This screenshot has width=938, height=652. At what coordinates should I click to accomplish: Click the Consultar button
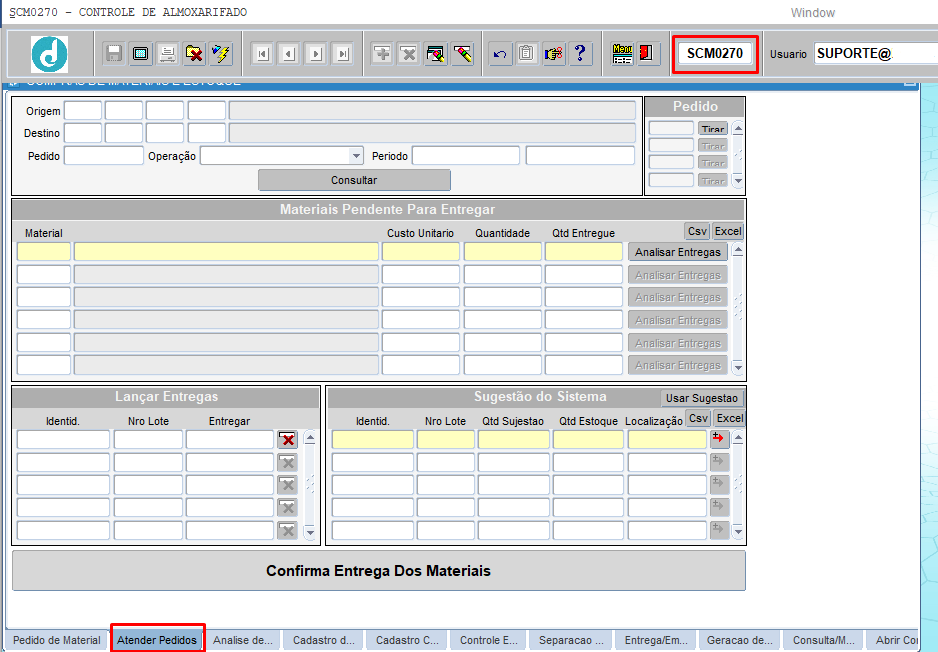(x=354, y=180)
